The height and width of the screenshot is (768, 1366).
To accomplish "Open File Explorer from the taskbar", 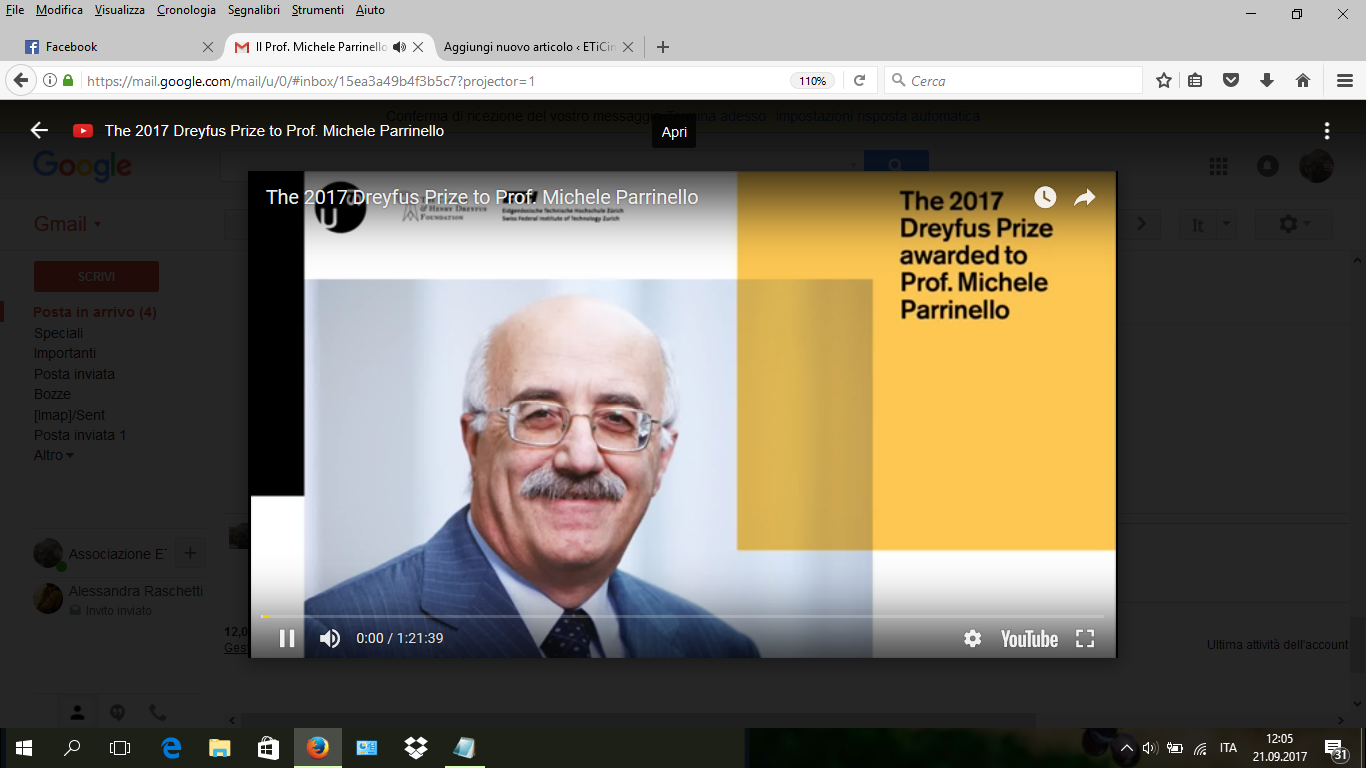I will tap(220, 748).
